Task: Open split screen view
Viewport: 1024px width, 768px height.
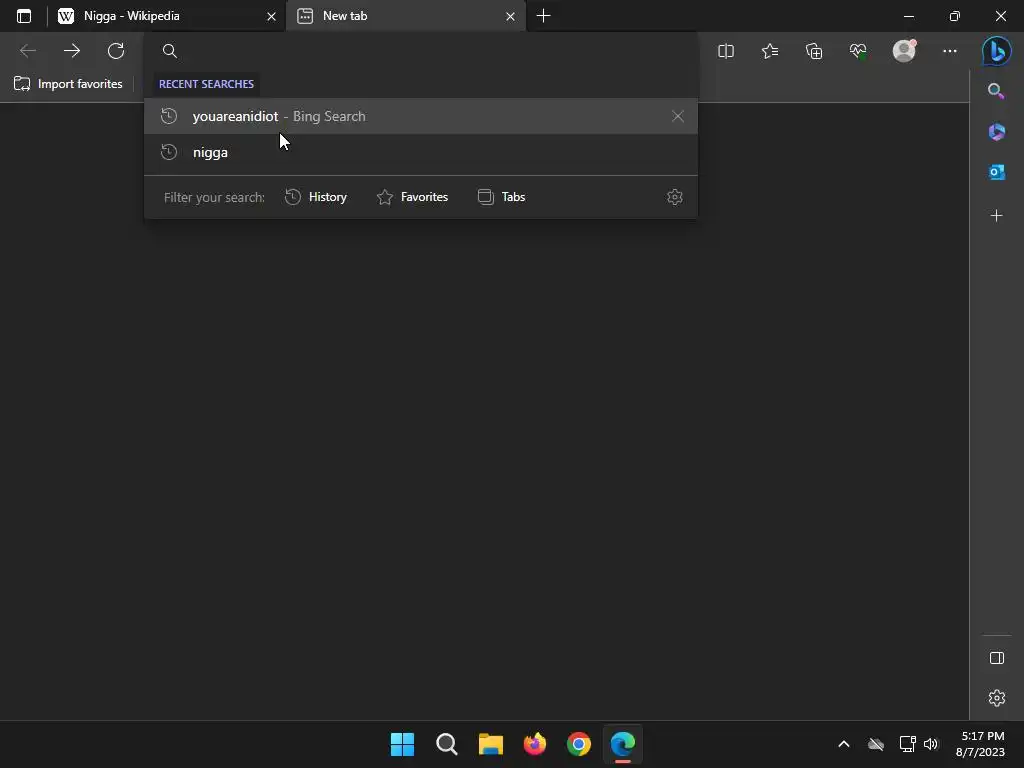Action: tap(726, 51)
